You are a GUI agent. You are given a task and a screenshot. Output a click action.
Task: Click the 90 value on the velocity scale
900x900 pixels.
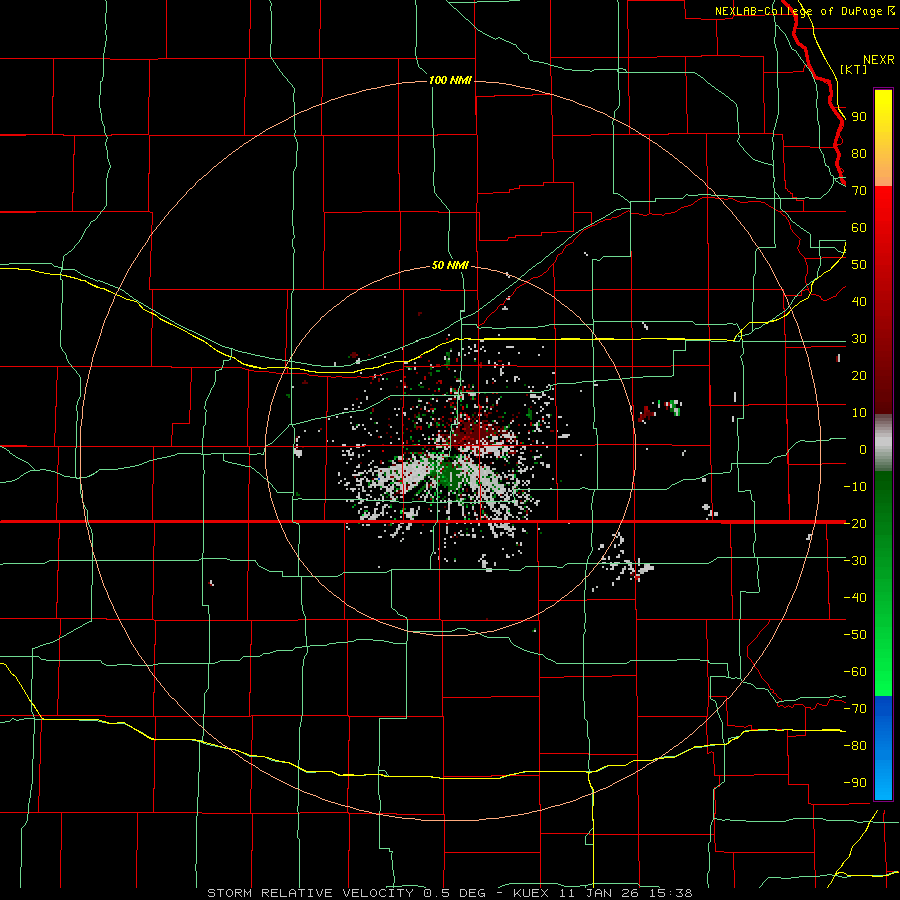pos(859,117)
